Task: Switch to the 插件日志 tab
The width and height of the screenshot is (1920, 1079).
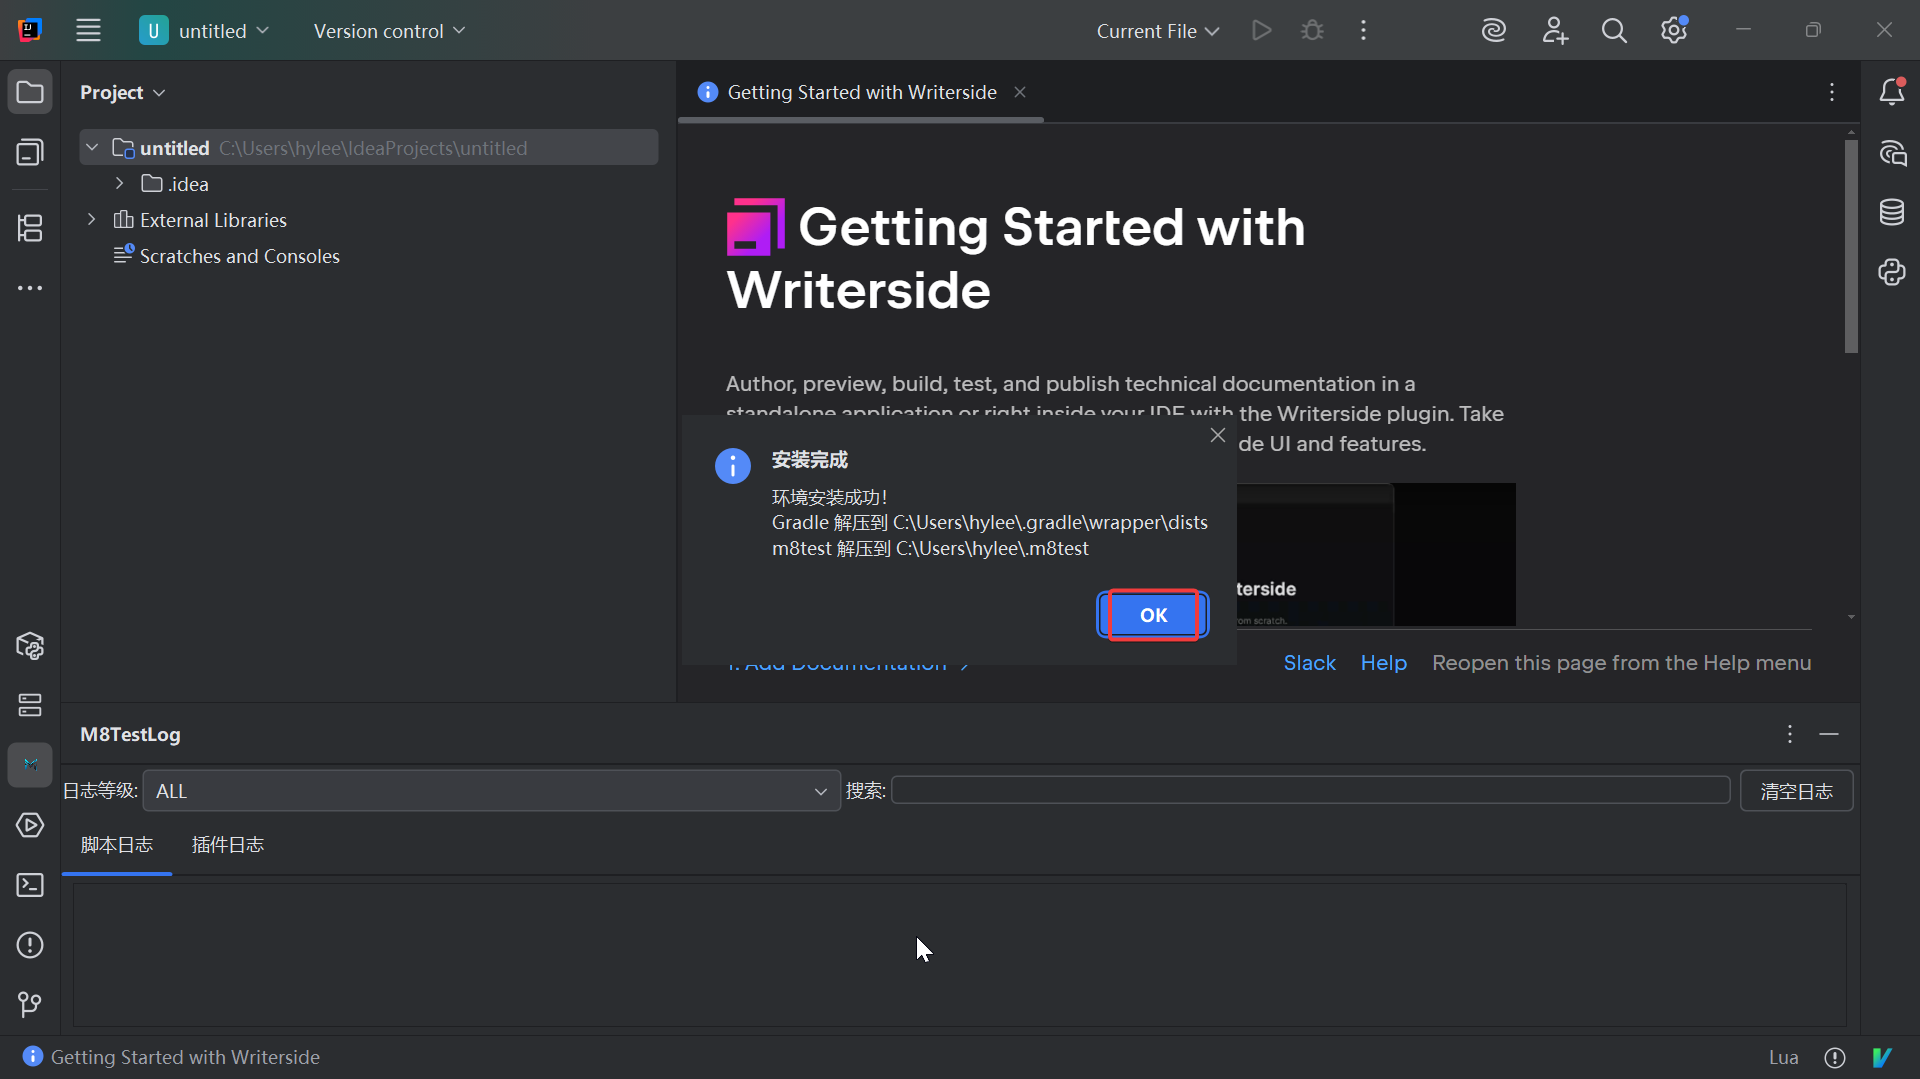Action: 227,845
